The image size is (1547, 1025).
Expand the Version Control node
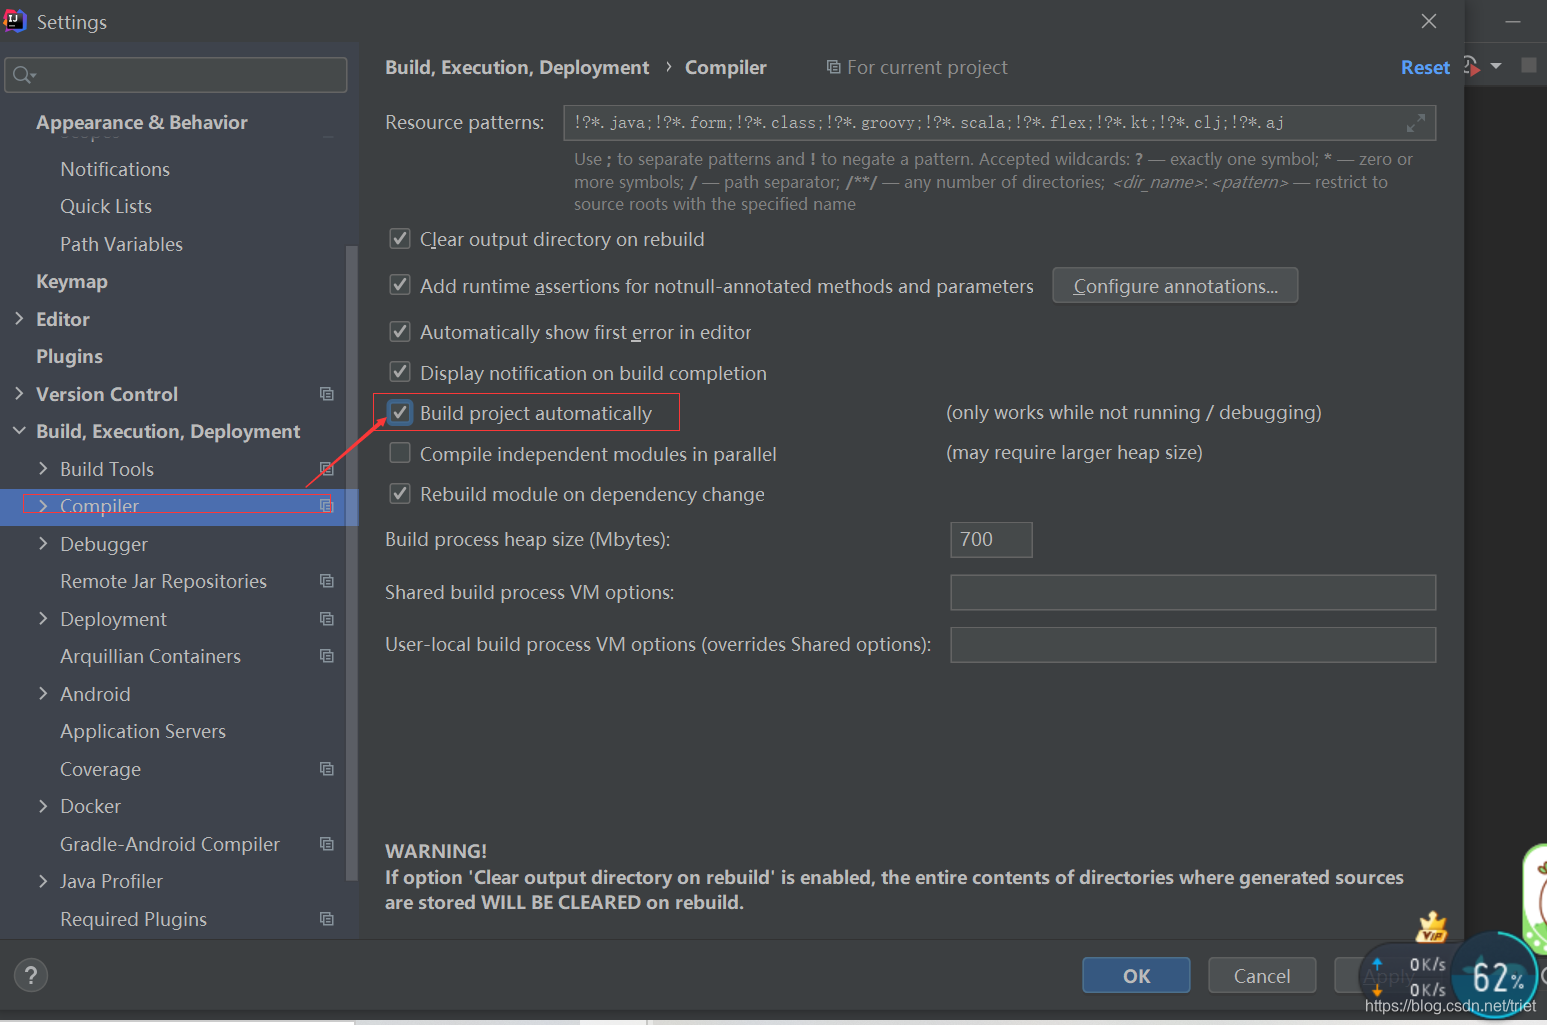coord(19,394)
